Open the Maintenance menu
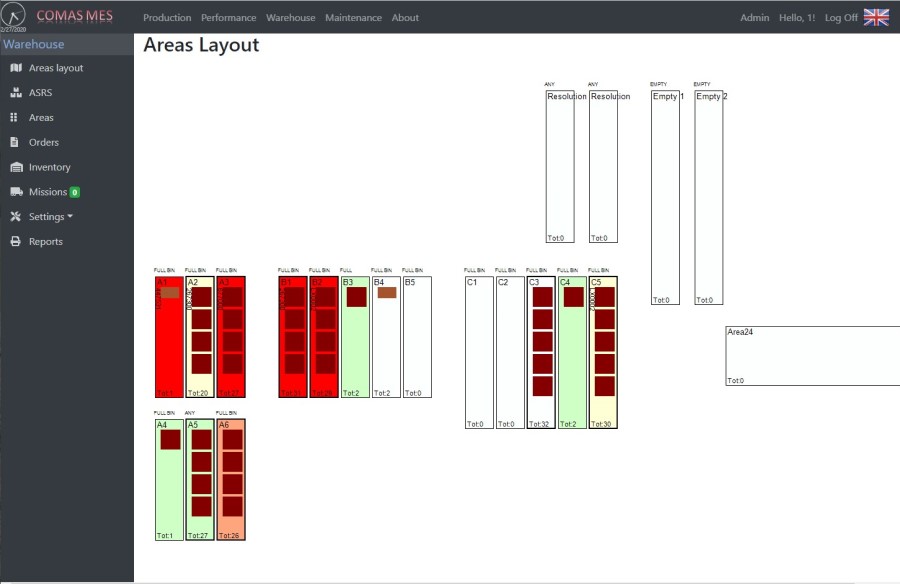Screen dimensions: 900x584 click(x=353, y=18)
